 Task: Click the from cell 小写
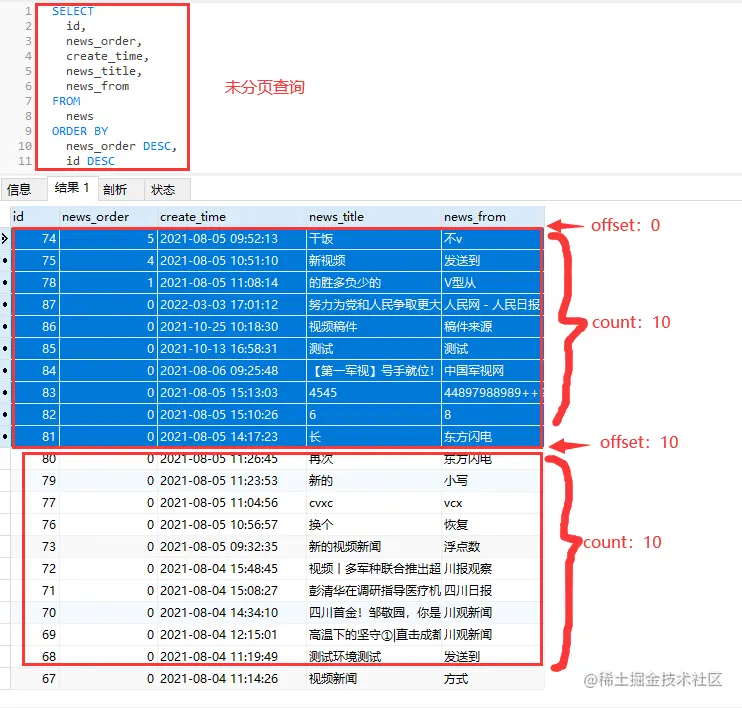(493, 481)
